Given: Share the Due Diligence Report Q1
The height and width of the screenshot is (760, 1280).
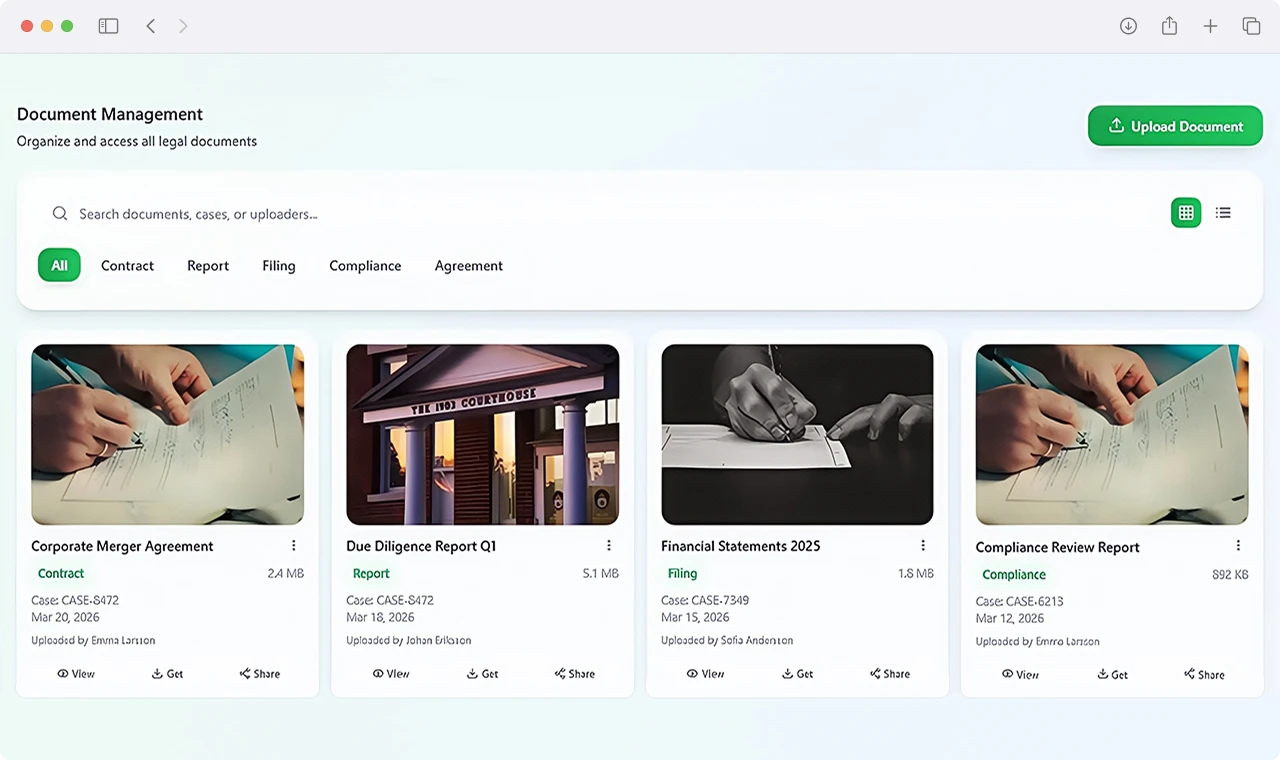Looking at the screenshot, I should pyautogui.click(x=575, y=674).
